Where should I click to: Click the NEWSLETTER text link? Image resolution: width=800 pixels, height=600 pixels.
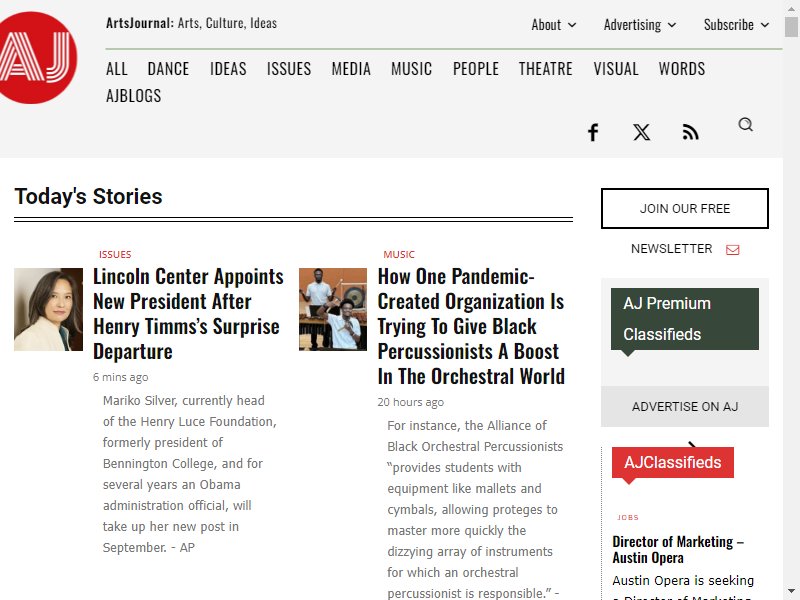point(671,249)
